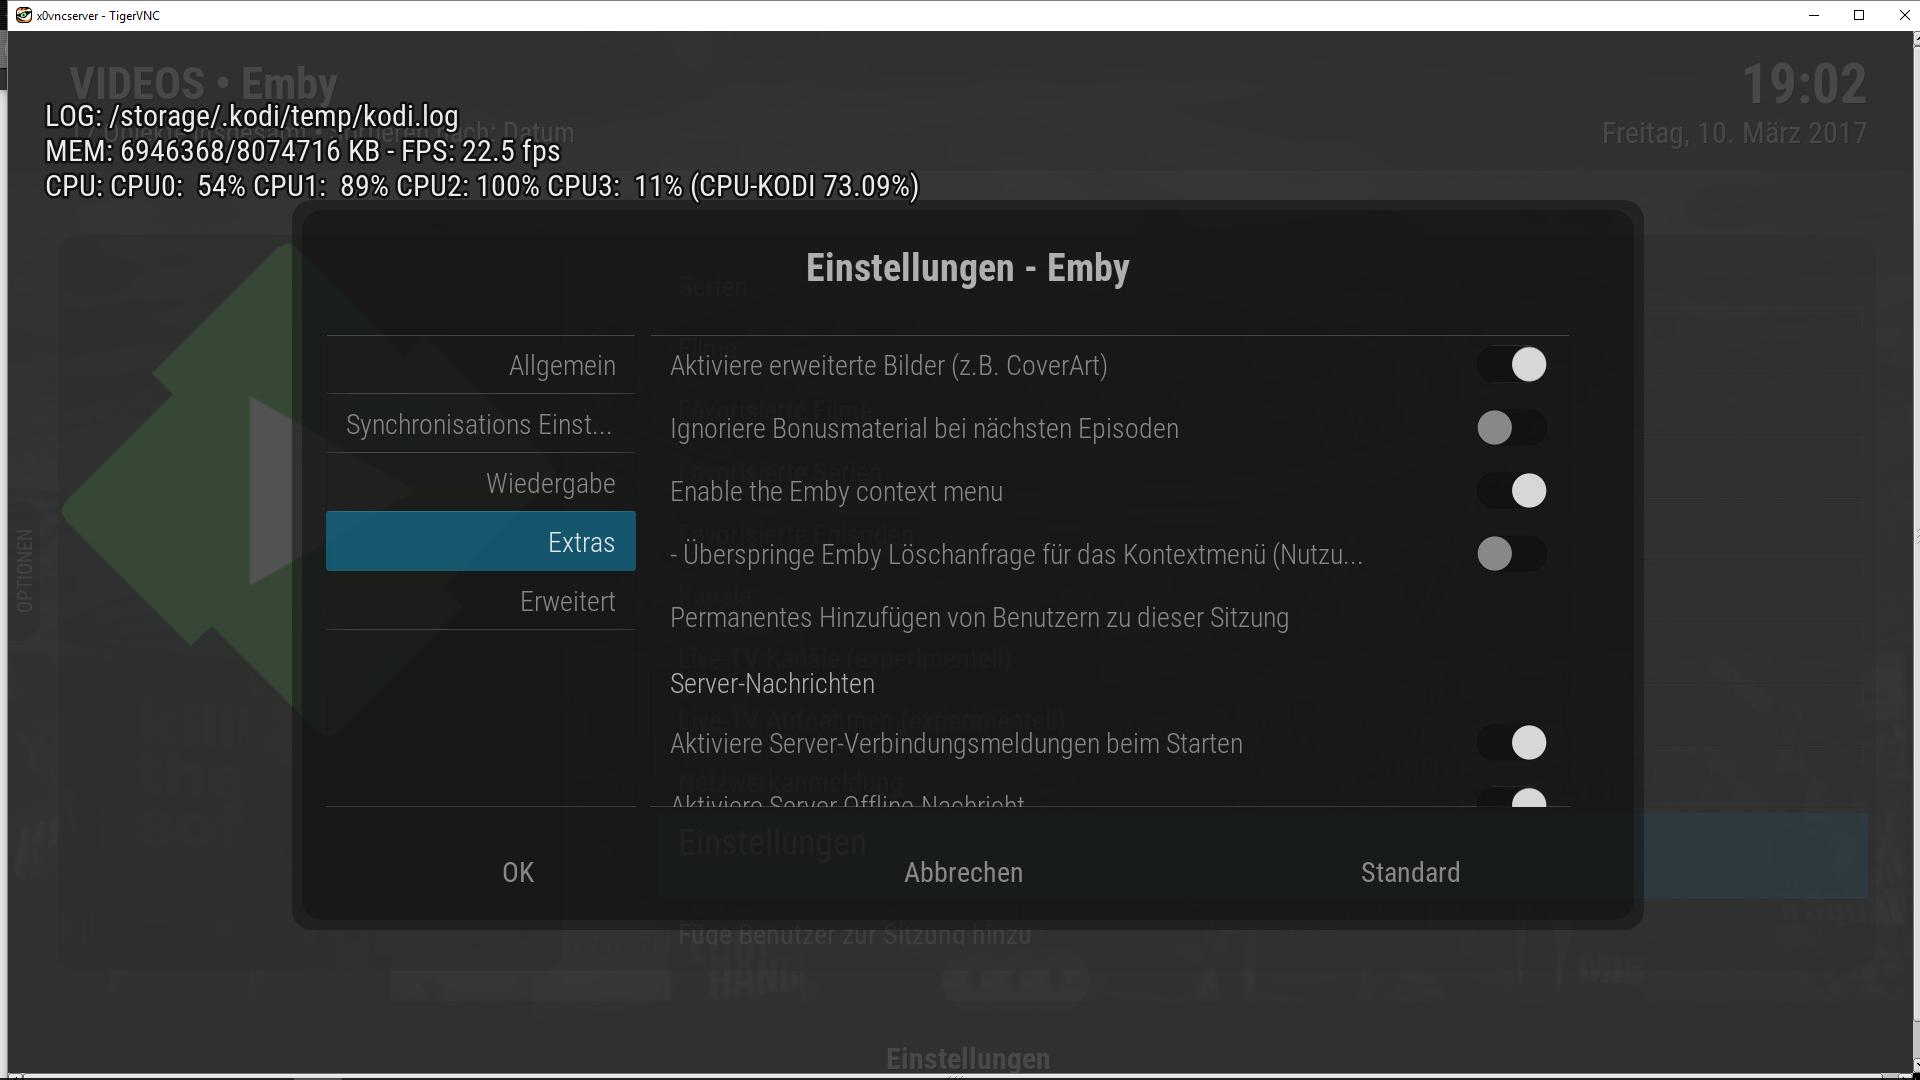
Task: Open the Allgemein settings category
Action: [x=481, y=365]
